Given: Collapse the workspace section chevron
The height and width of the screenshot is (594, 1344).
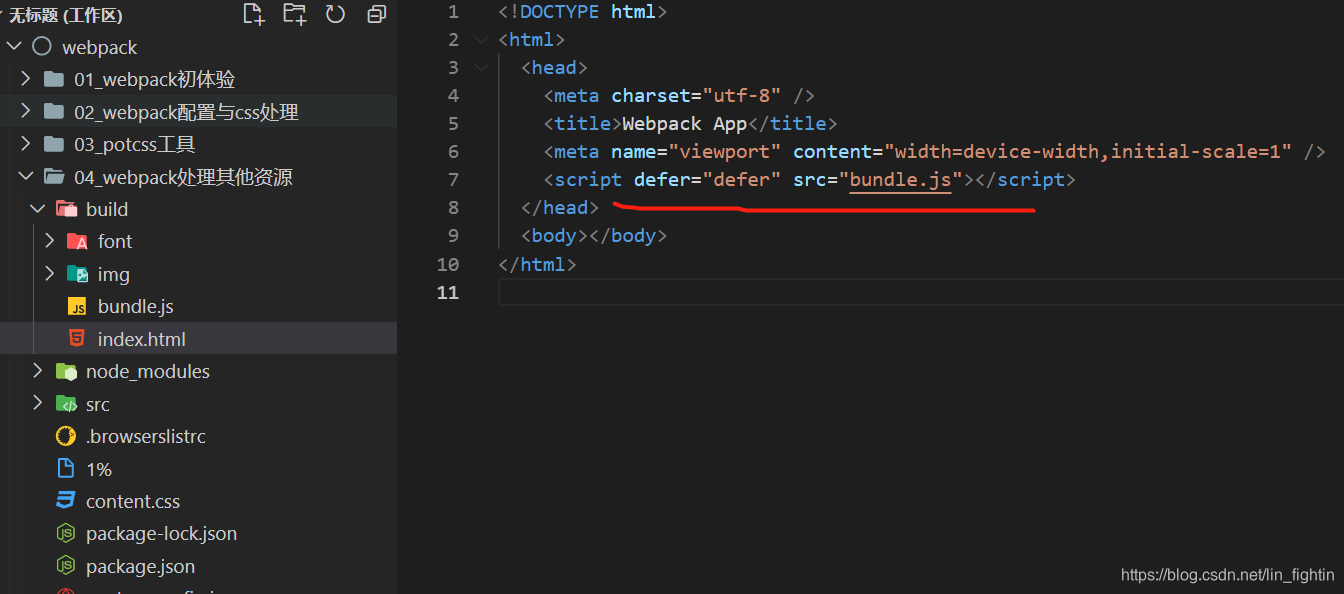Looking at the screenshot, I should click(3, 15).
